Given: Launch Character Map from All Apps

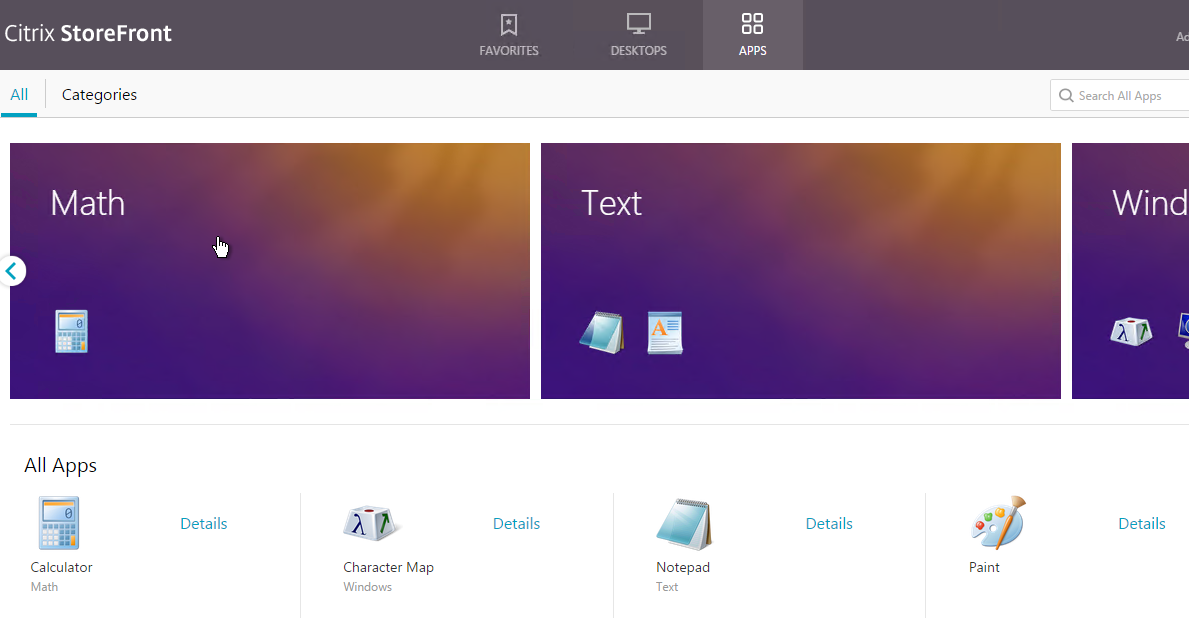Looking at the screenshot, I should [372, 523].
